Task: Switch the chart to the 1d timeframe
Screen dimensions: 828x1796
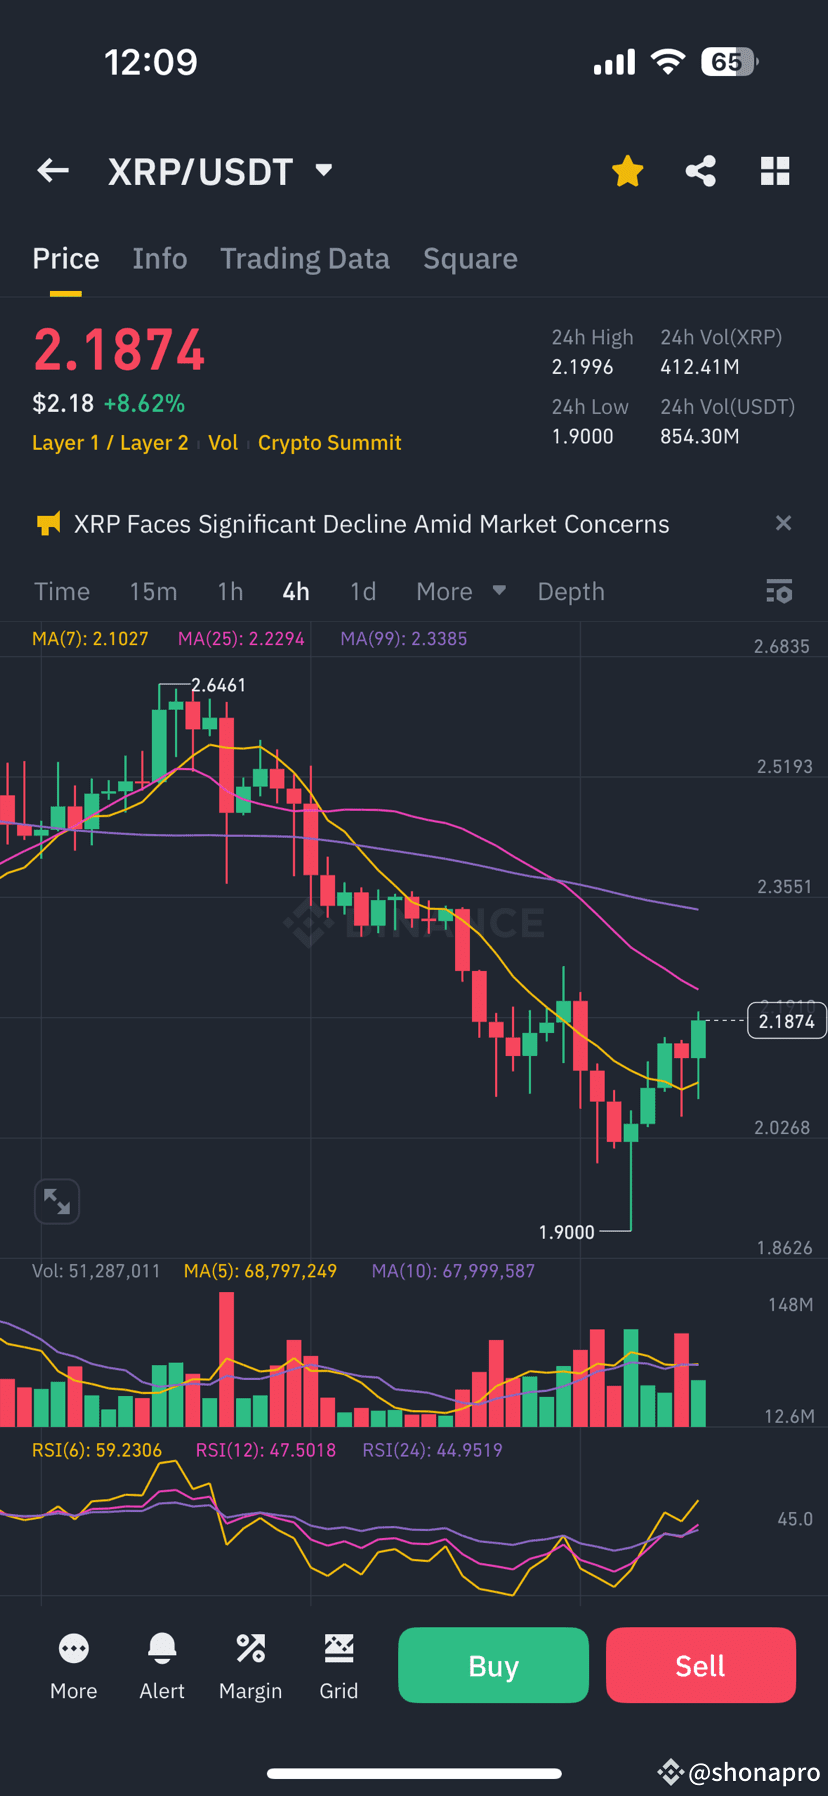Action: pos(363,591)
